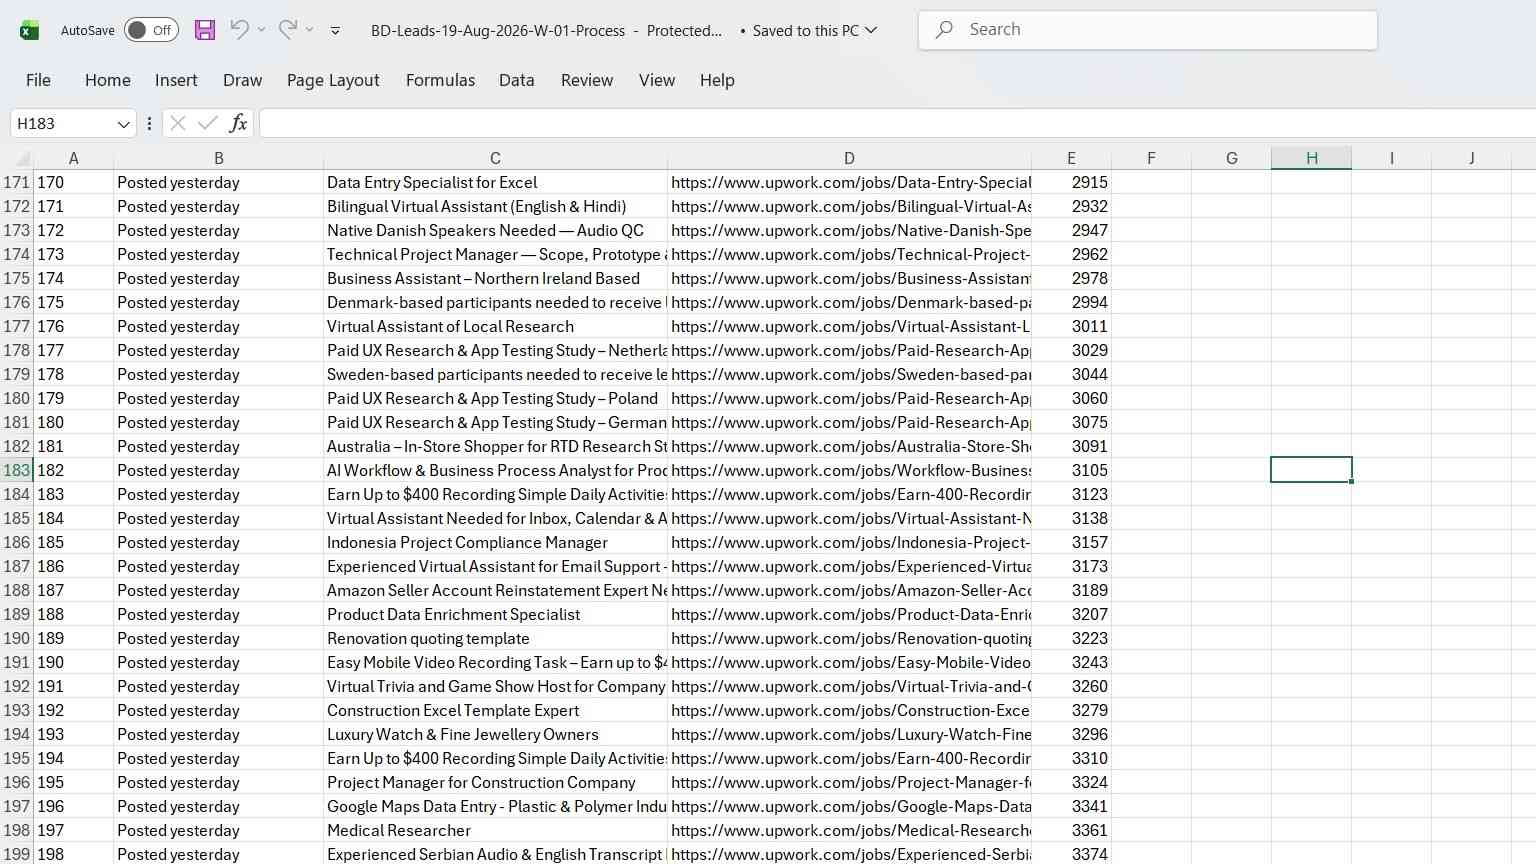Click the formula bar Cancel X icon
The width and height of the screenshot is (1536, 864).
point(178,123)
